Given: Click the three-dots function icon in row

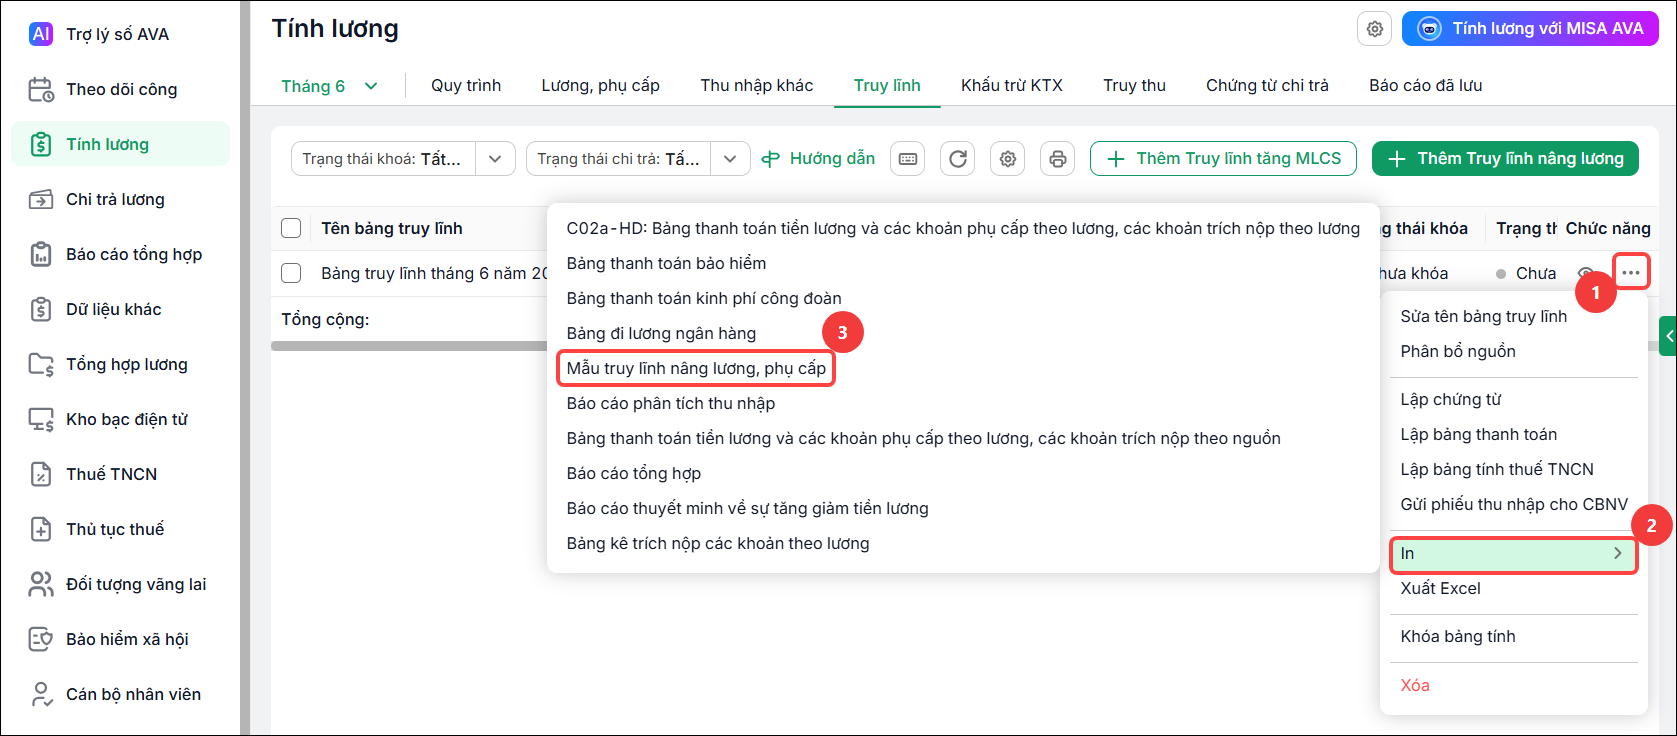Looking at the screenshot, I should [1631, 272].
